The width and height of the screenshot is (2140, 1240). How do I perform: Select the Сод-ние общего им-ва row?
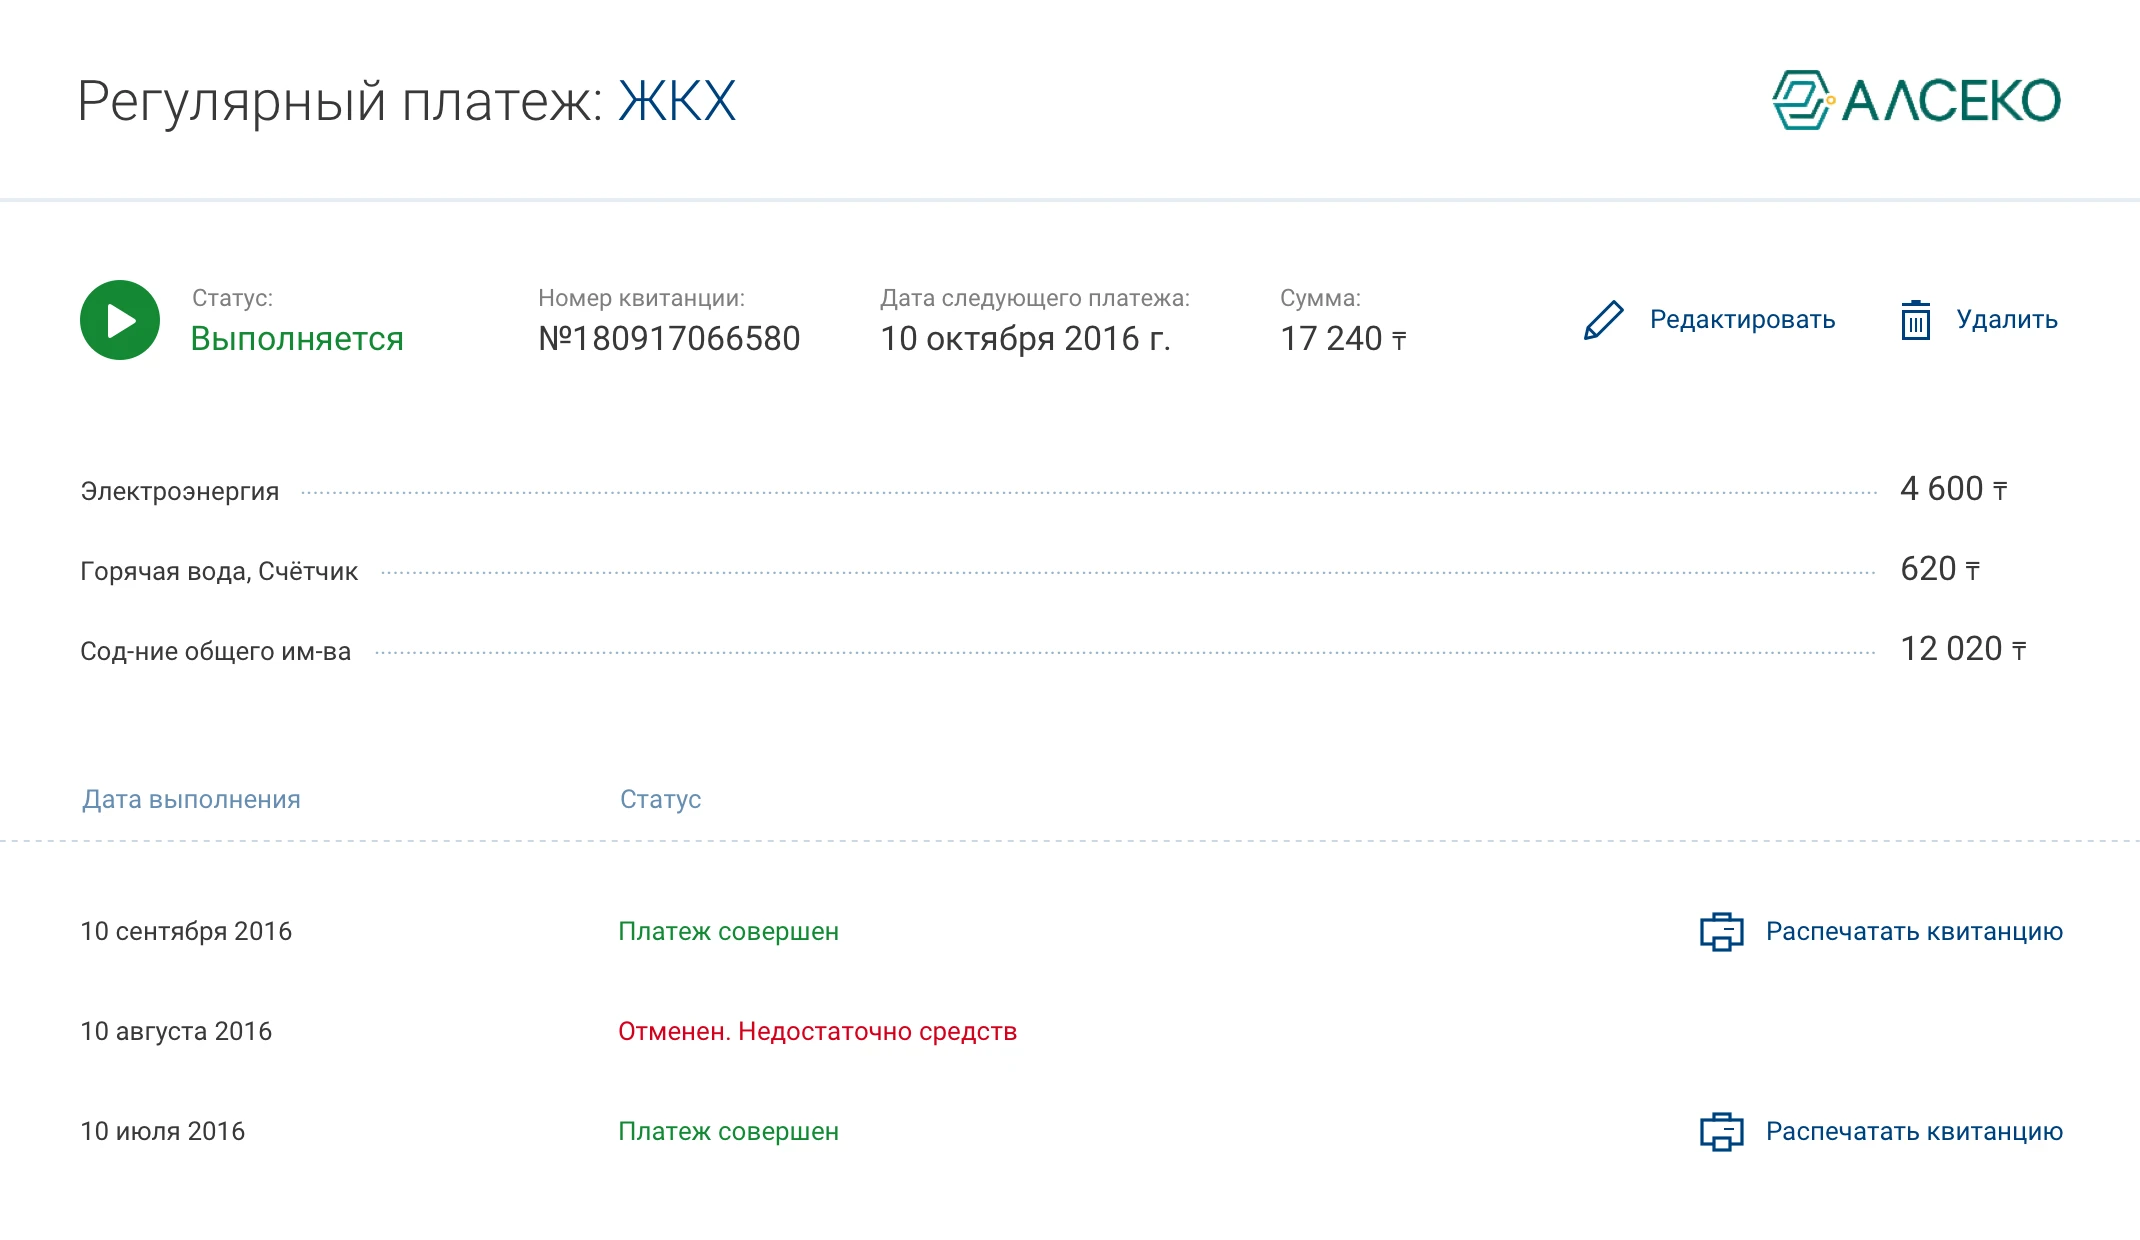[x=215, y=652]
